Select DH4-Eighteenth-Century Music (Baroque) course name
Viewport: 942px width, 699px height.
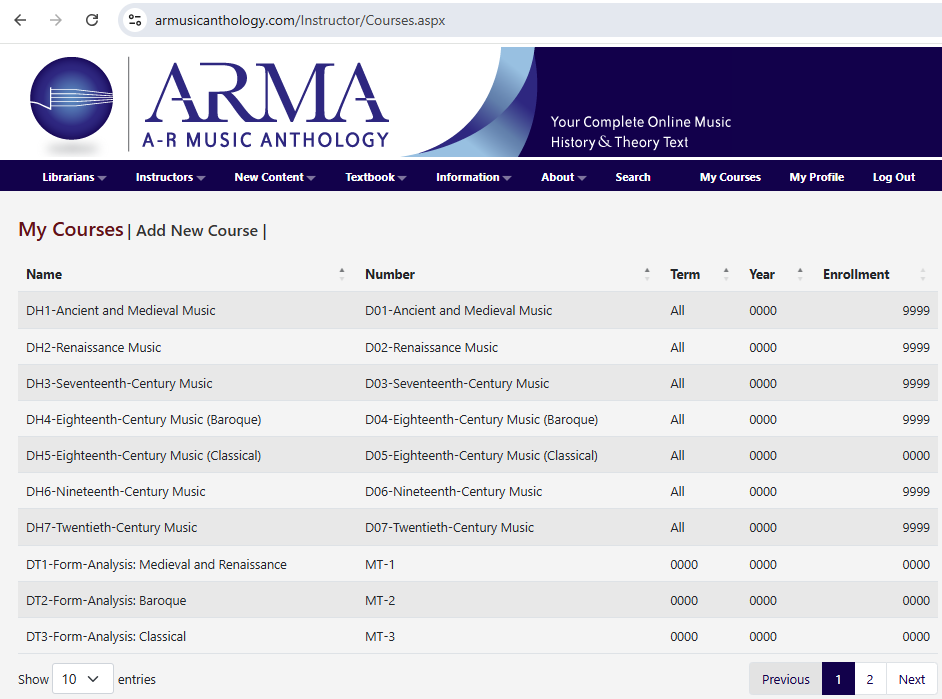coord(144,420)
